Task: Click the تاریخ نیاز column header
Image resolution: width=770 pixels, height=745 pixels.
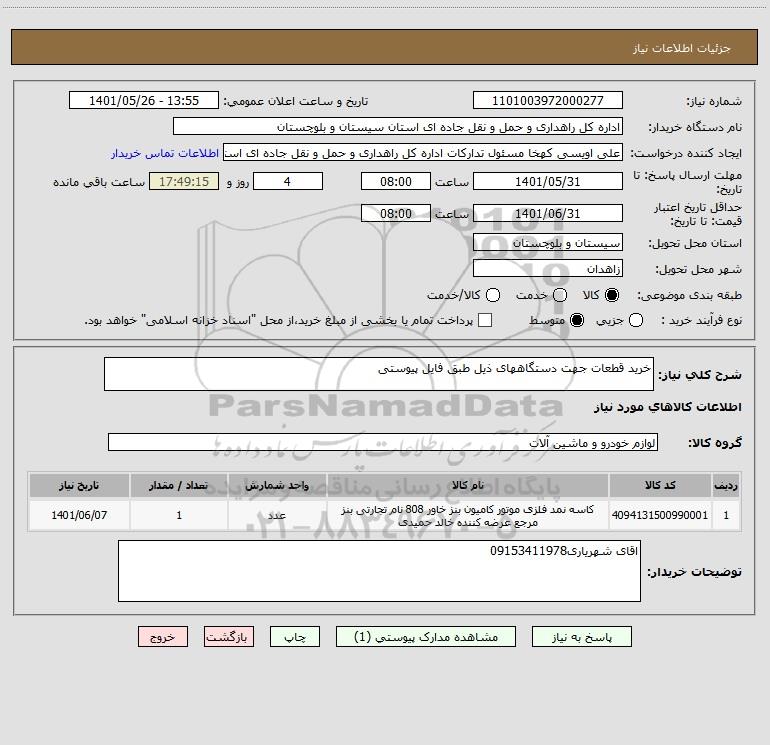Action: click(79, 485)
